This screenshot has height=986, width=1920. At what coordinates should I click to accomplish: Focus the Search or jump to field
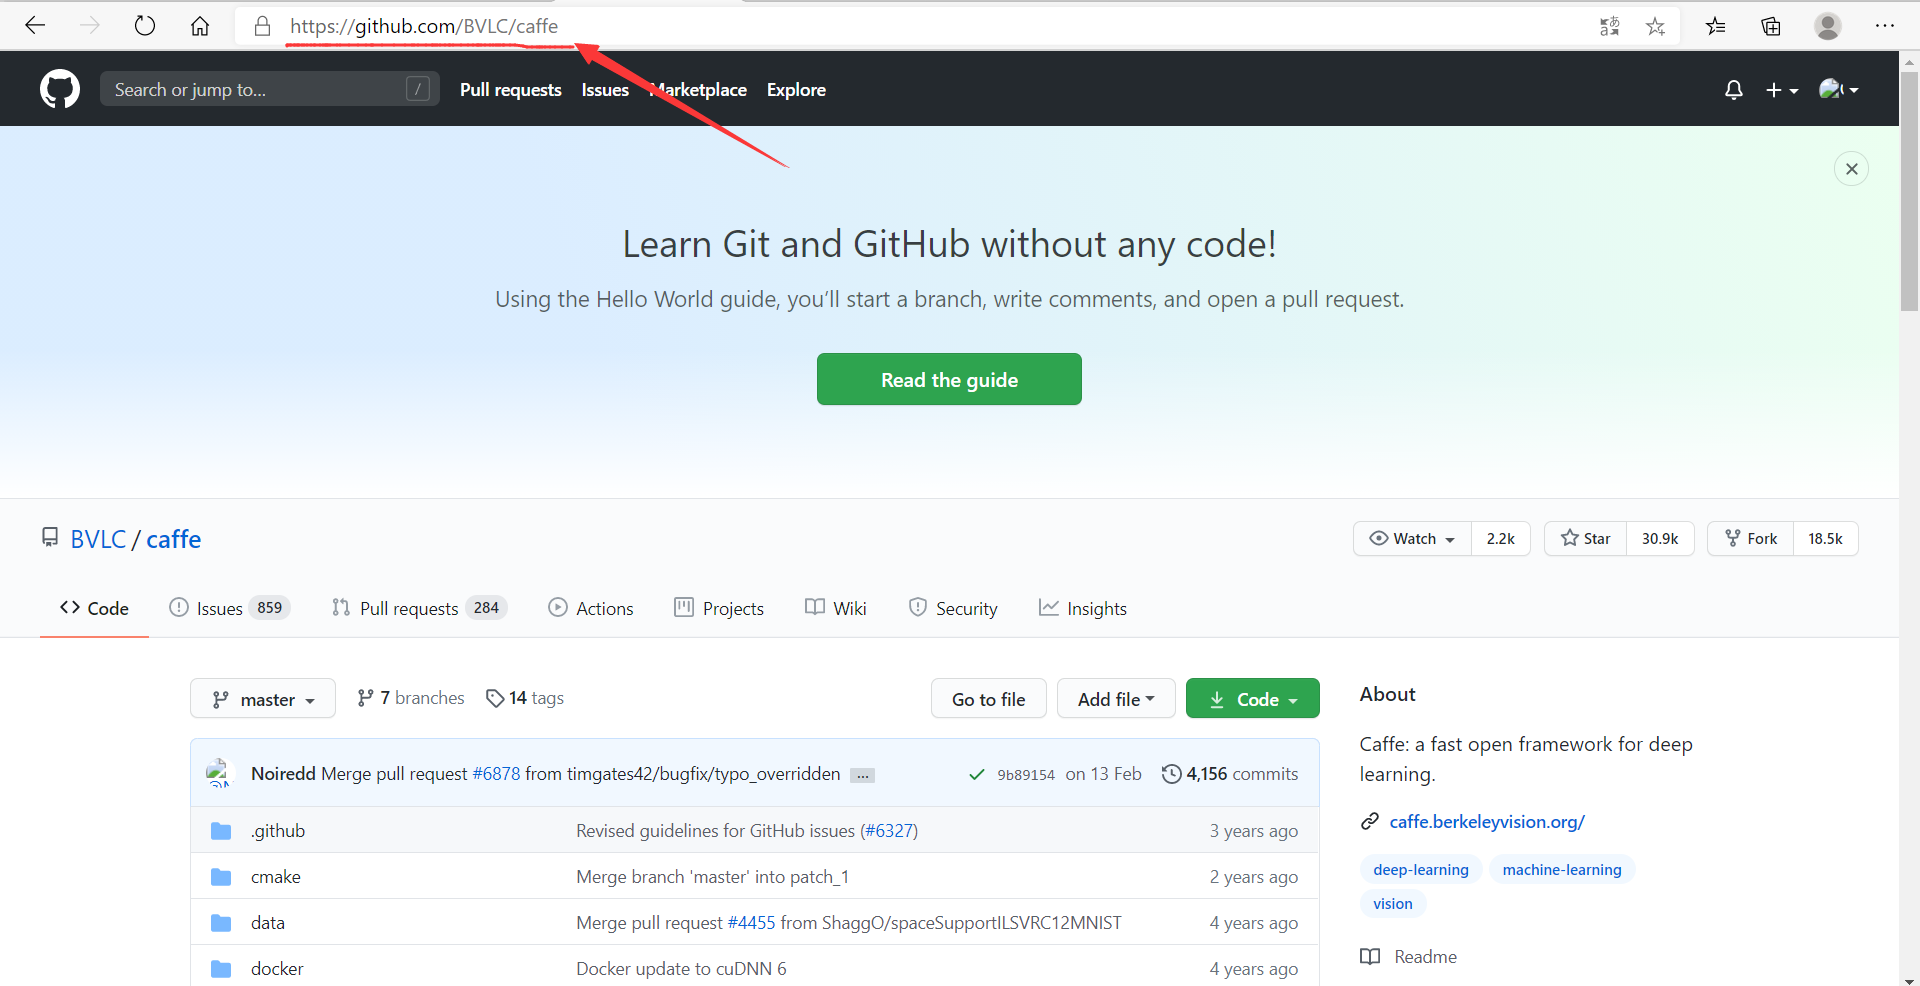click(x=270, y=89)
